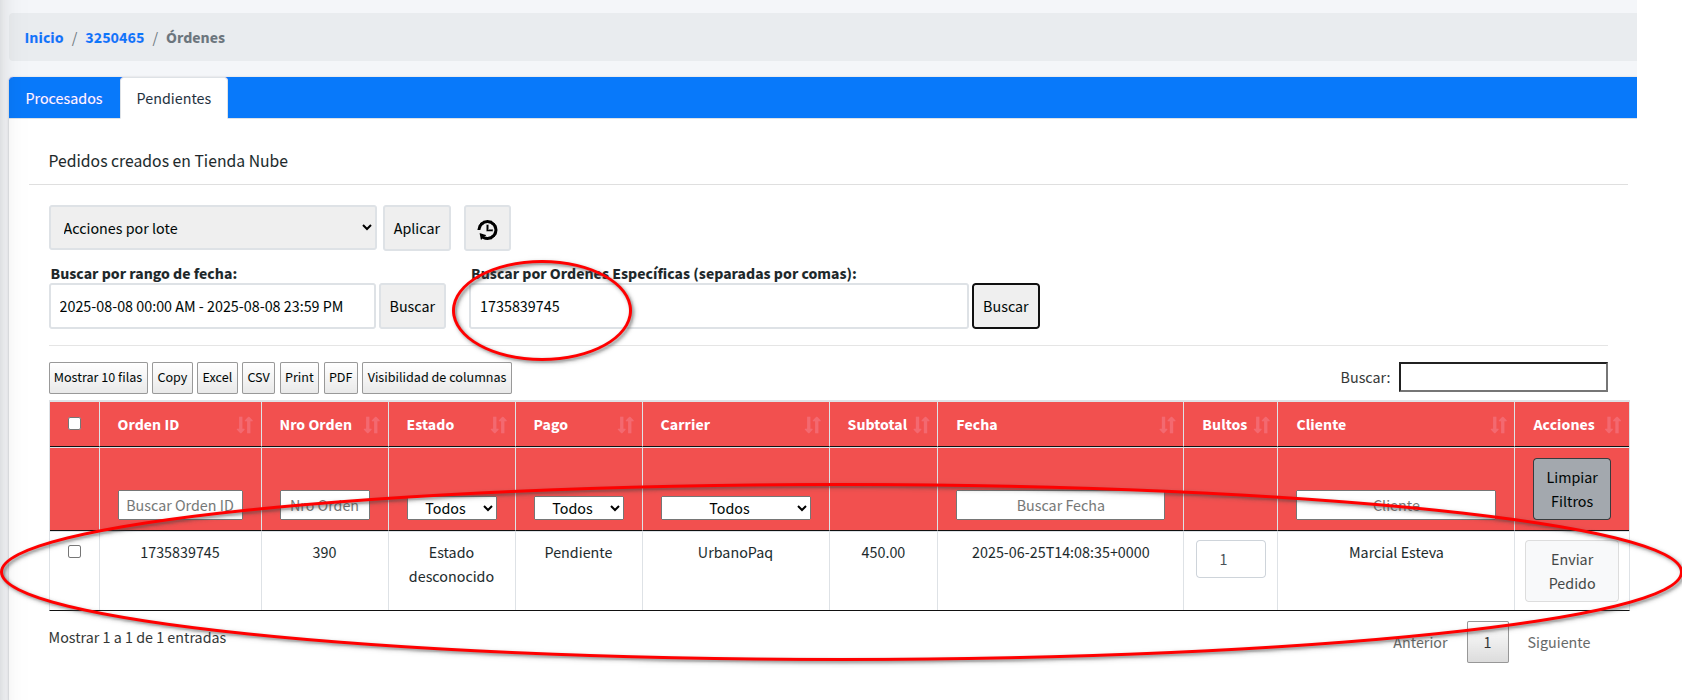Image resolution: width=1682 pixels, height=700 pixels.
Task: Select the Pendientes tab
Action: pos(174,98)
